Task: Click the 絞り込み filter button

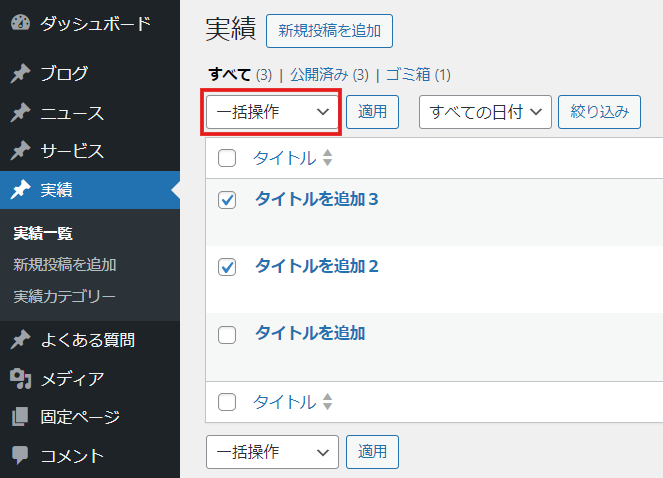Action: pos(600,112)
